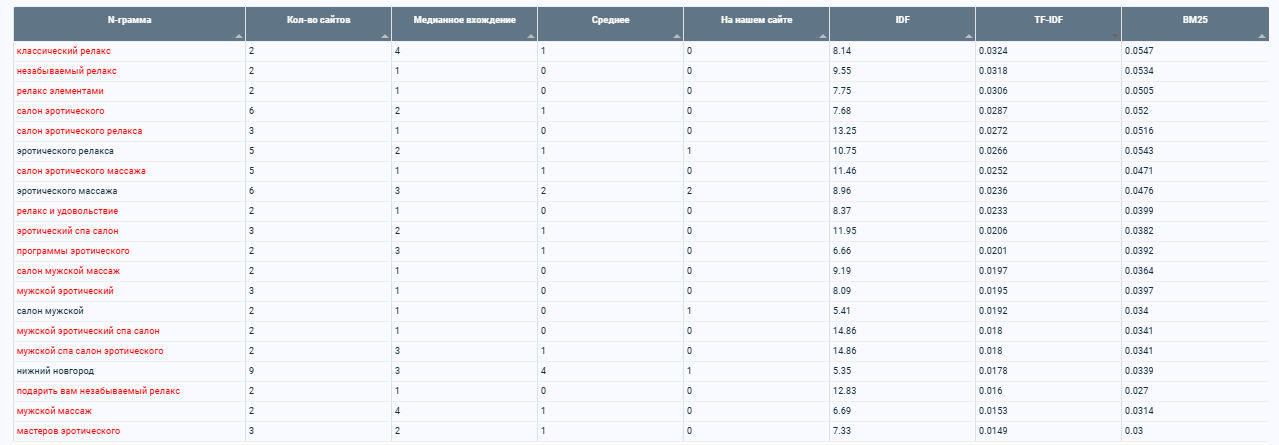Click sort arrow in Медианное вхождение column

pyautogui.click(x=531, y=35)
